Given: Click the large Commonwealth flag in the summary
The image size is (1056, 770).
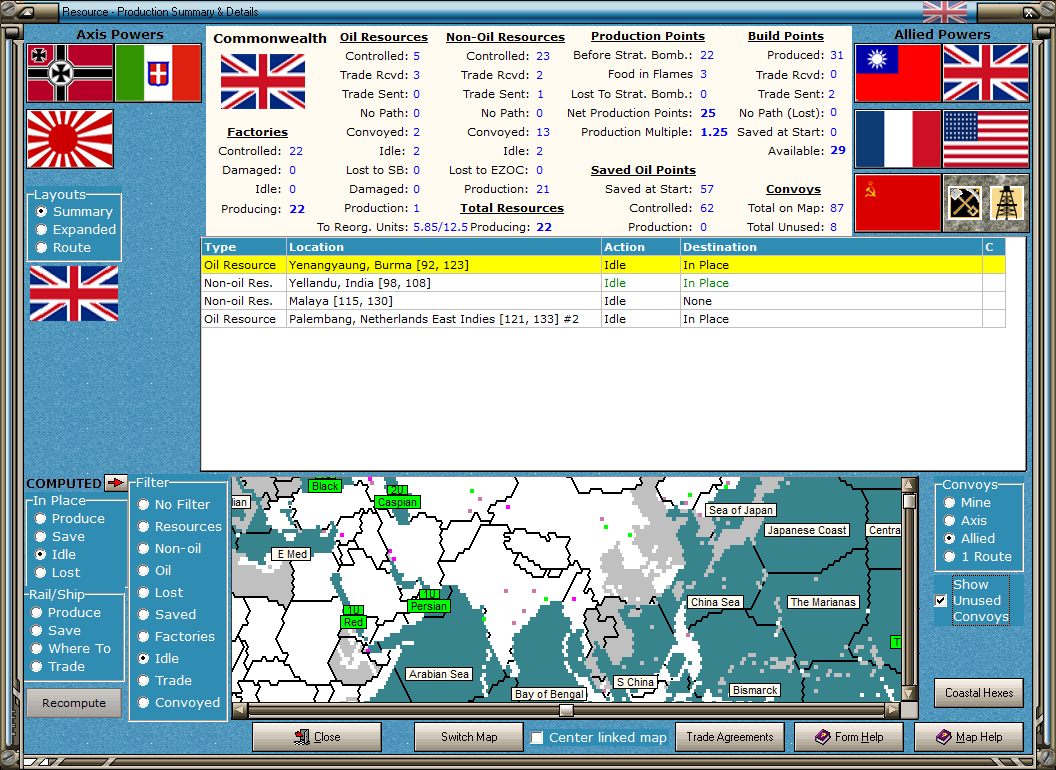Looking at the screenshot, I should point(263,82).
